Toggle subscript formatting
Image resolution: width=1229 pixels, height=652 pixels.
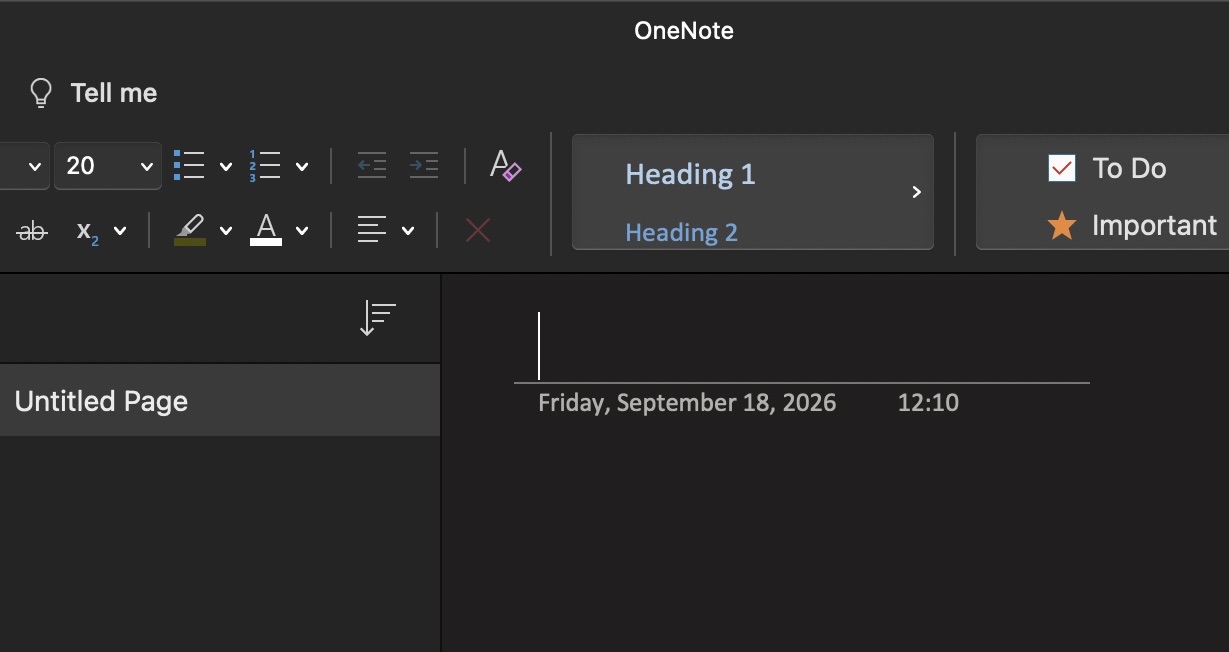pos(88,232)
